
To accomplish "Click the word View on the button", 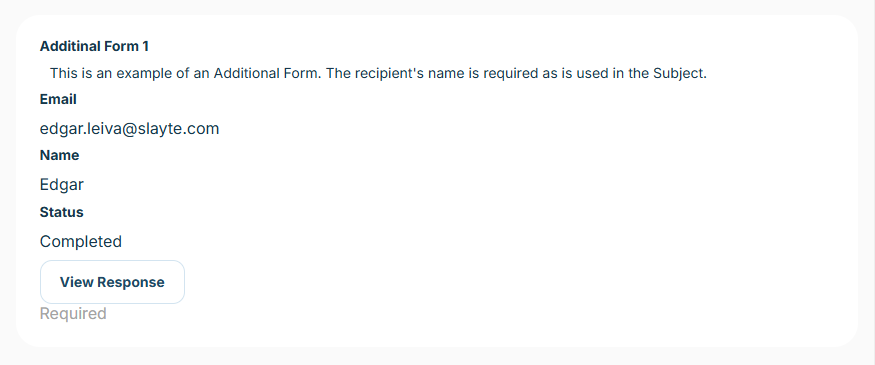I will click(x=77, y=282).
